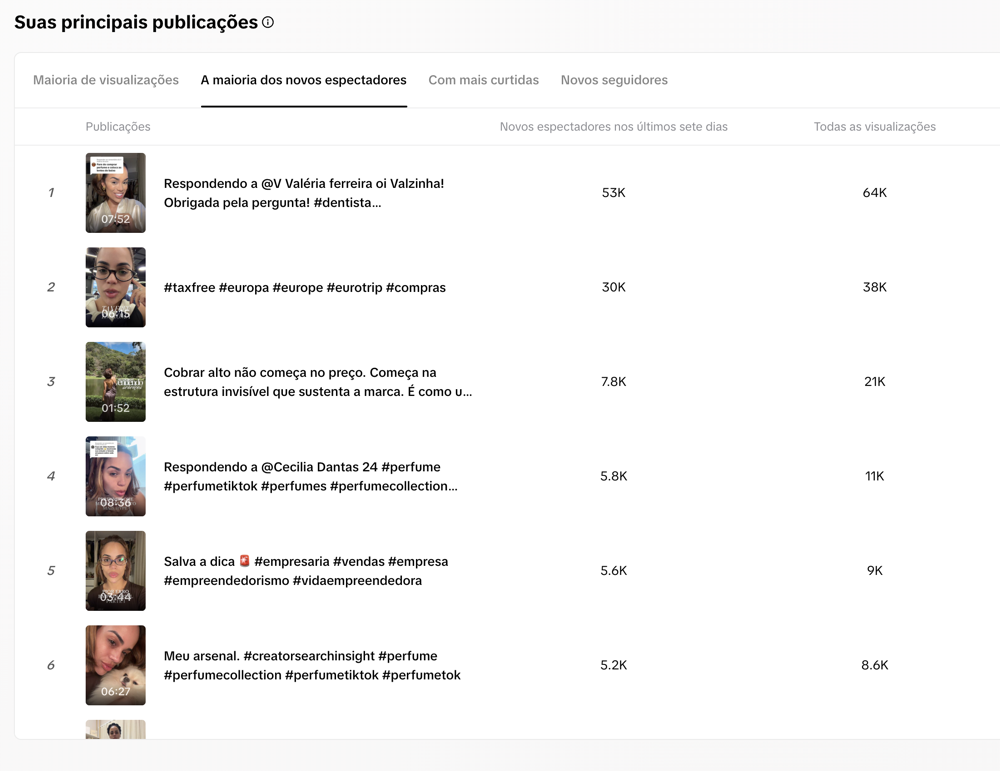Open post Meu arsenal #creatorsearchinsight
The height and width of the screenshot is (771, 1000).
coord(312,665)
